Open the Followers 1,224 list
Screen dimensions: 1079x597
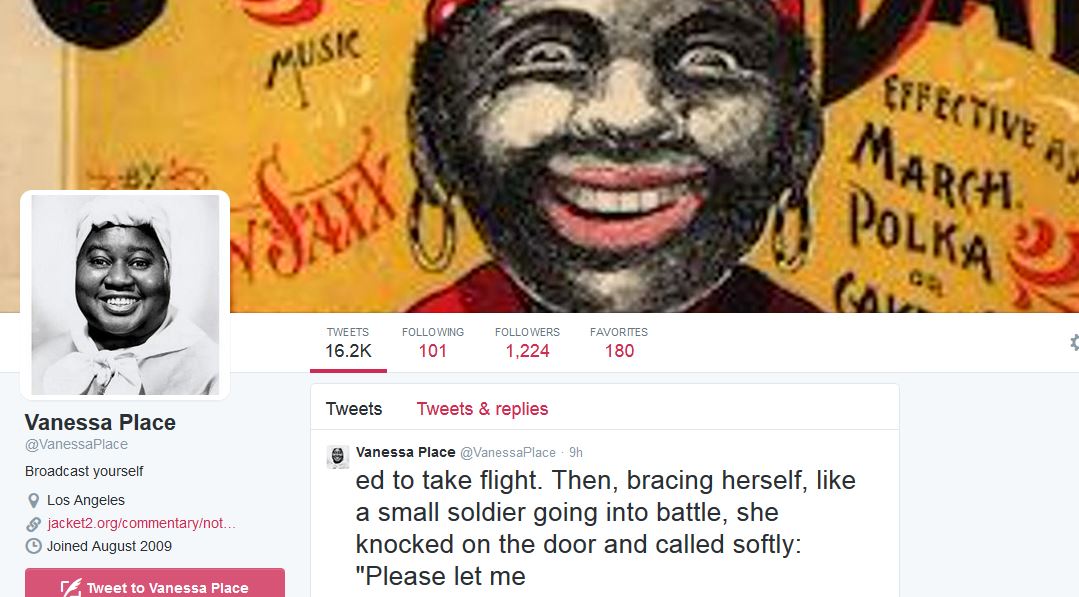pos(527,342)
